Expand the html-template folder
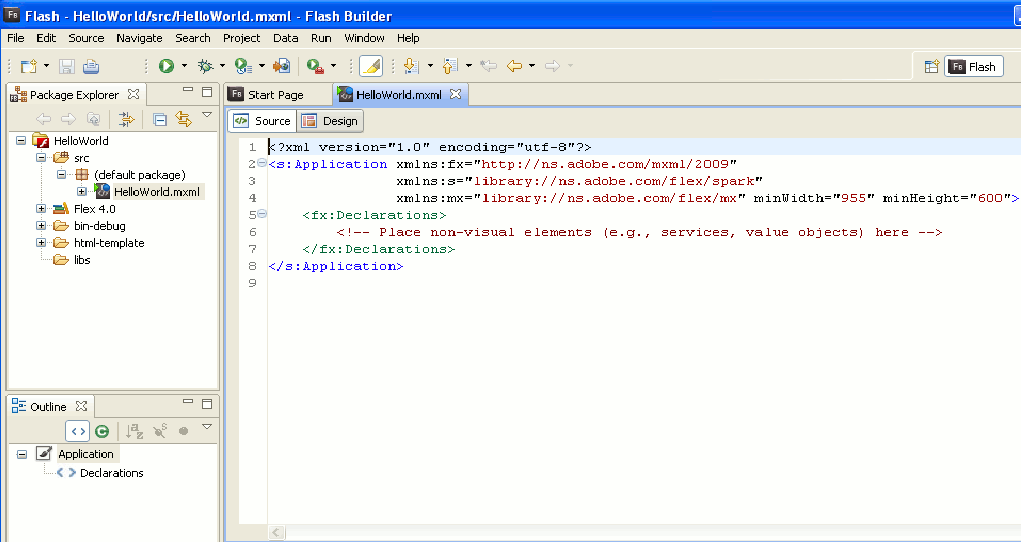The width and height of the screenshot is (1021, 542). pos(41,242)
